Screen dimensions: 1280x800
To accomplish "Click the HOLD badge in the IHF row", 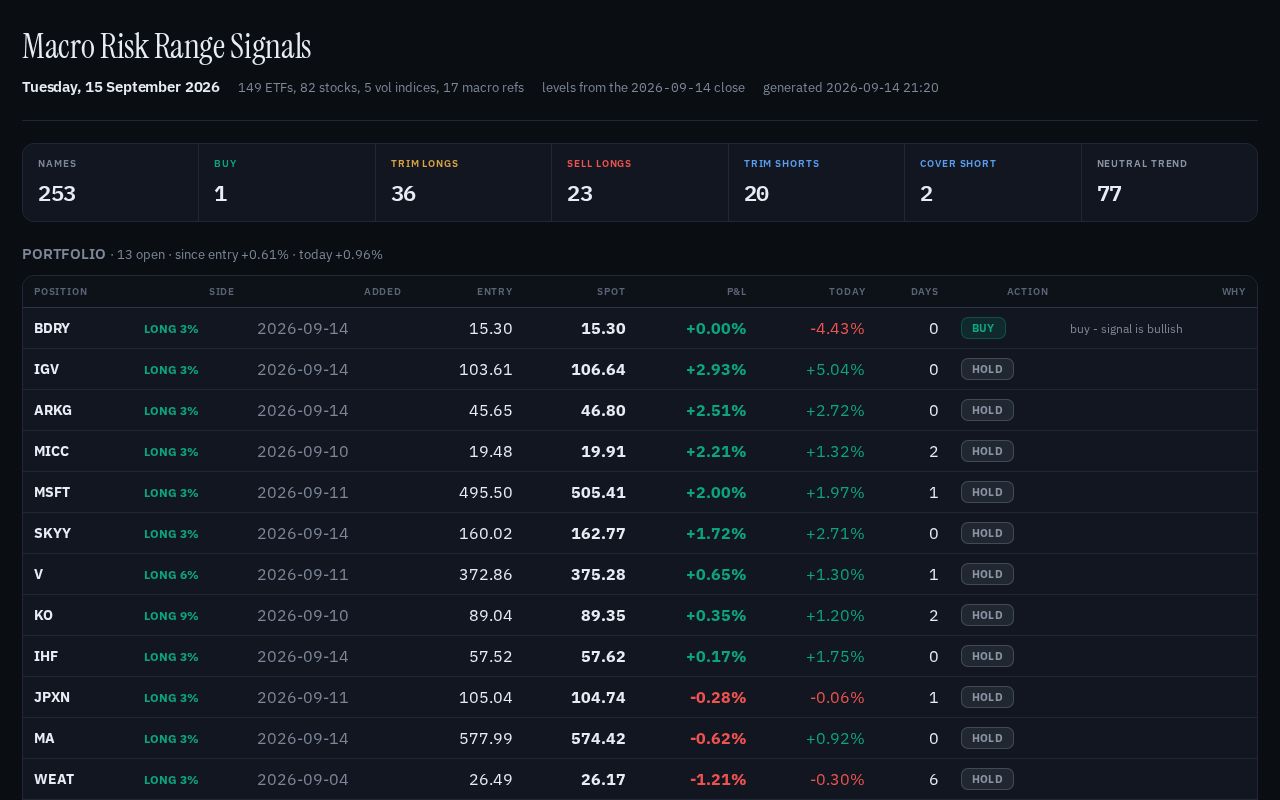I will coord(987,656).
